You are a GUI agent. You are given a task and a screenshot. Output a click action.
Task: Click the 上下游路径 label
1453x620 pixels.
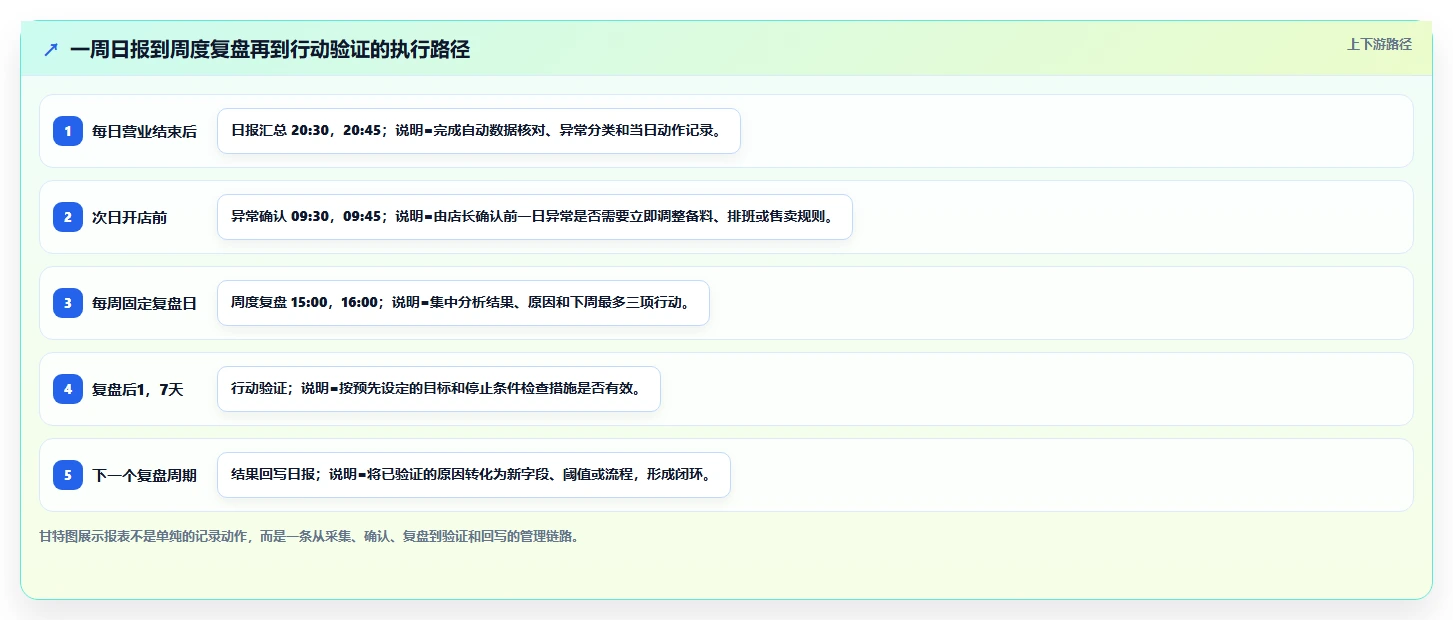click(x=1379, y=44)
